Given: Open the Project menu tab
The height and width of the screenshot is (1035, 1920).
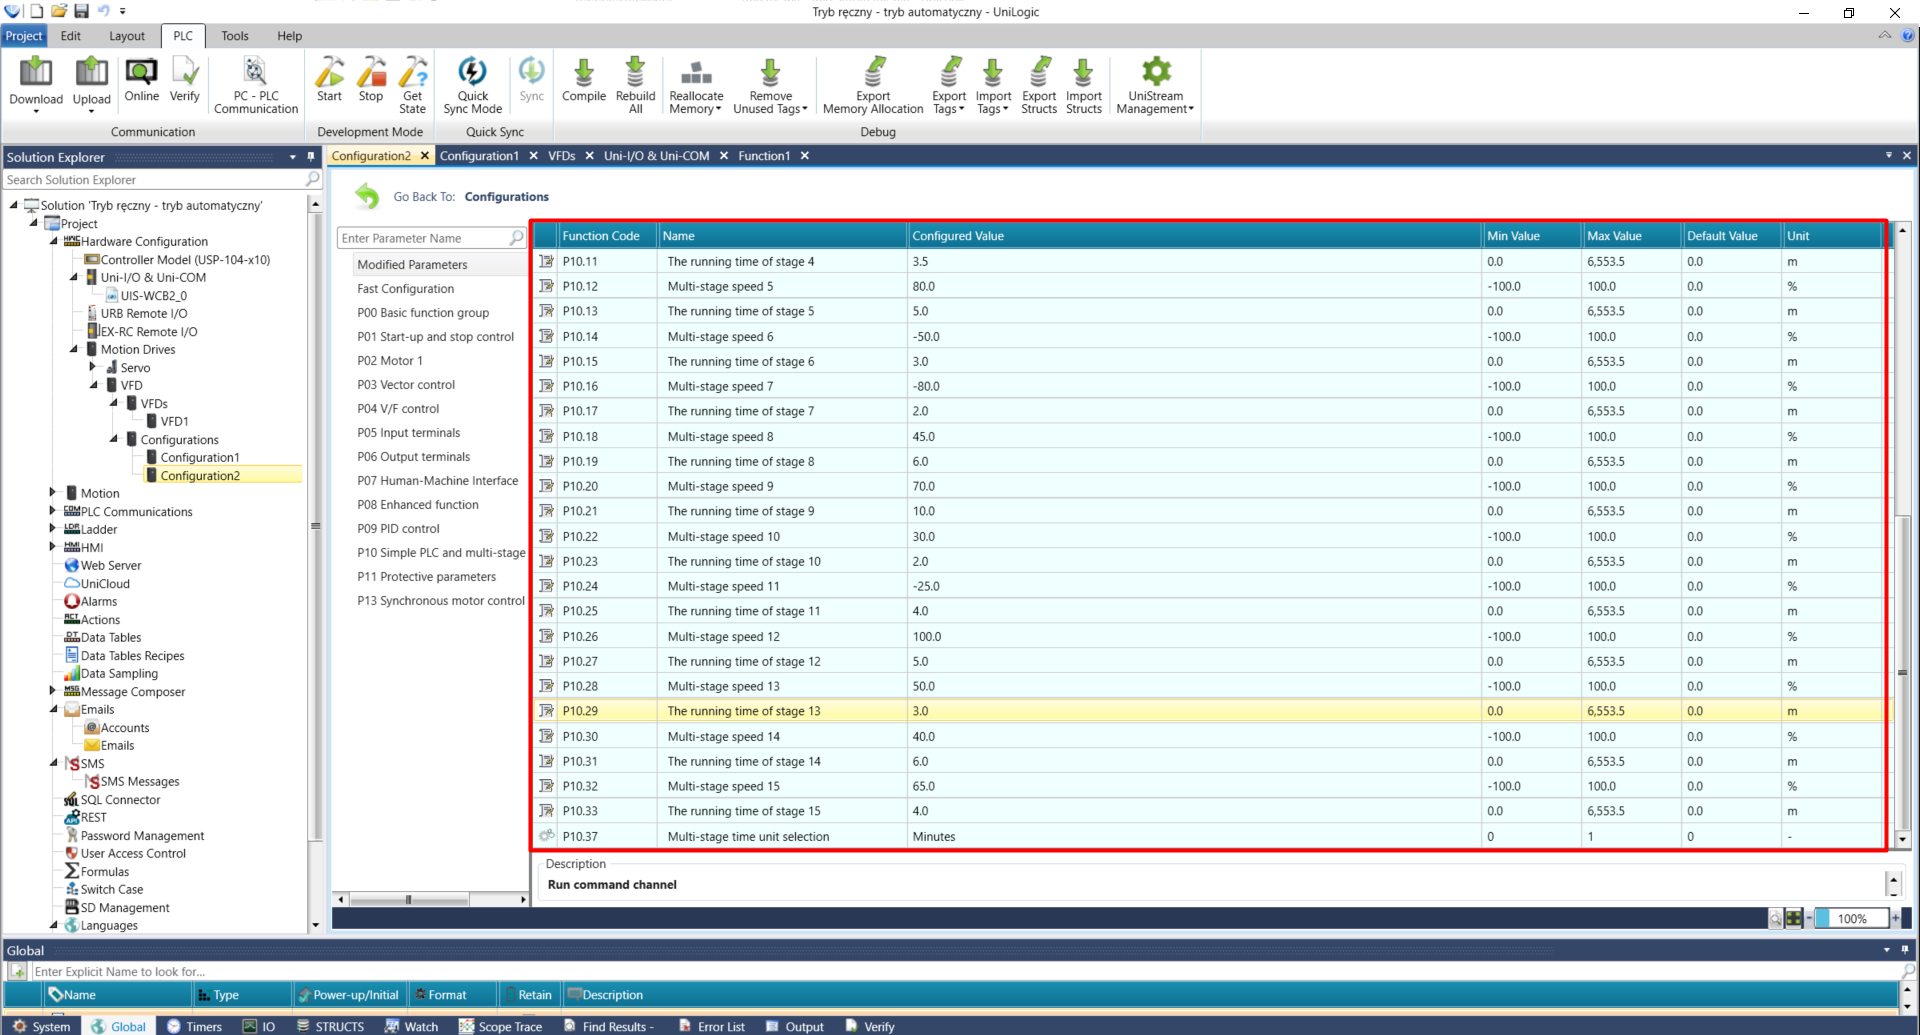Looking at the screenshot, I should [x=24, y=36].
